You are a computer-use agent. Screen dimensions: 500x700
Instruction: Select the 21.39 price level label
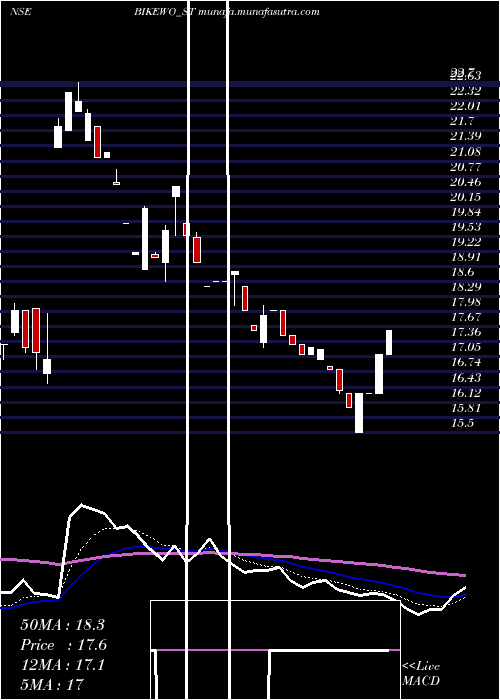(x=466, y=137)
